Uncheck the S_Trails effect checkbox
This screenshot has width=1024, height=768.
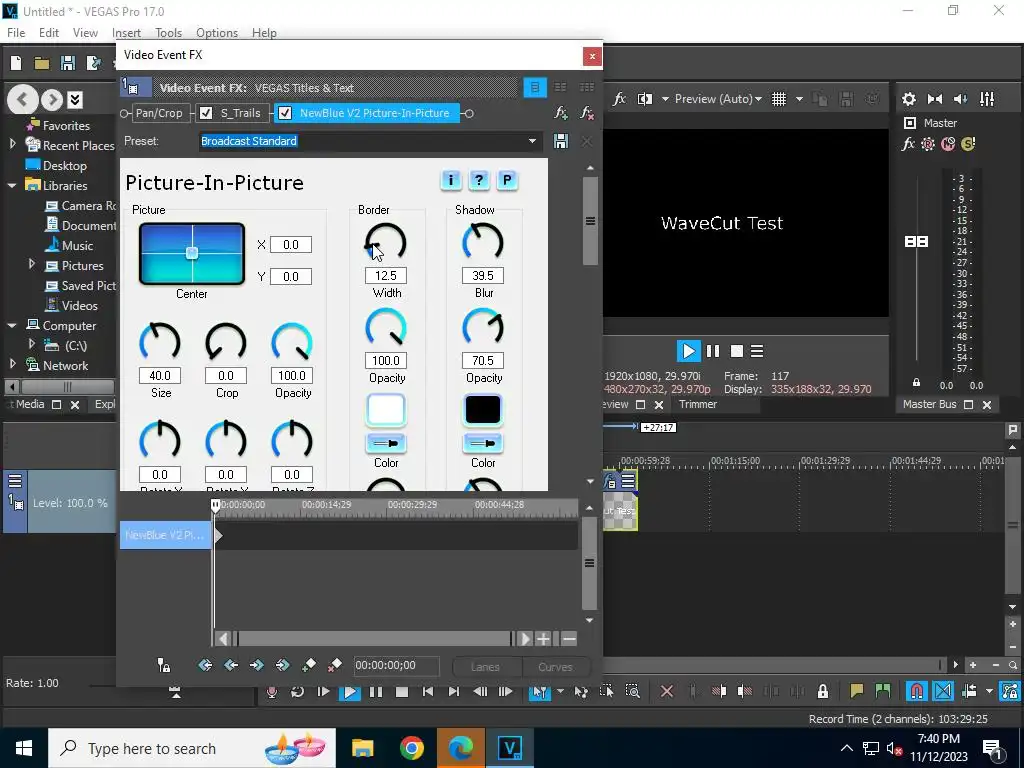(x=206, y=113)
